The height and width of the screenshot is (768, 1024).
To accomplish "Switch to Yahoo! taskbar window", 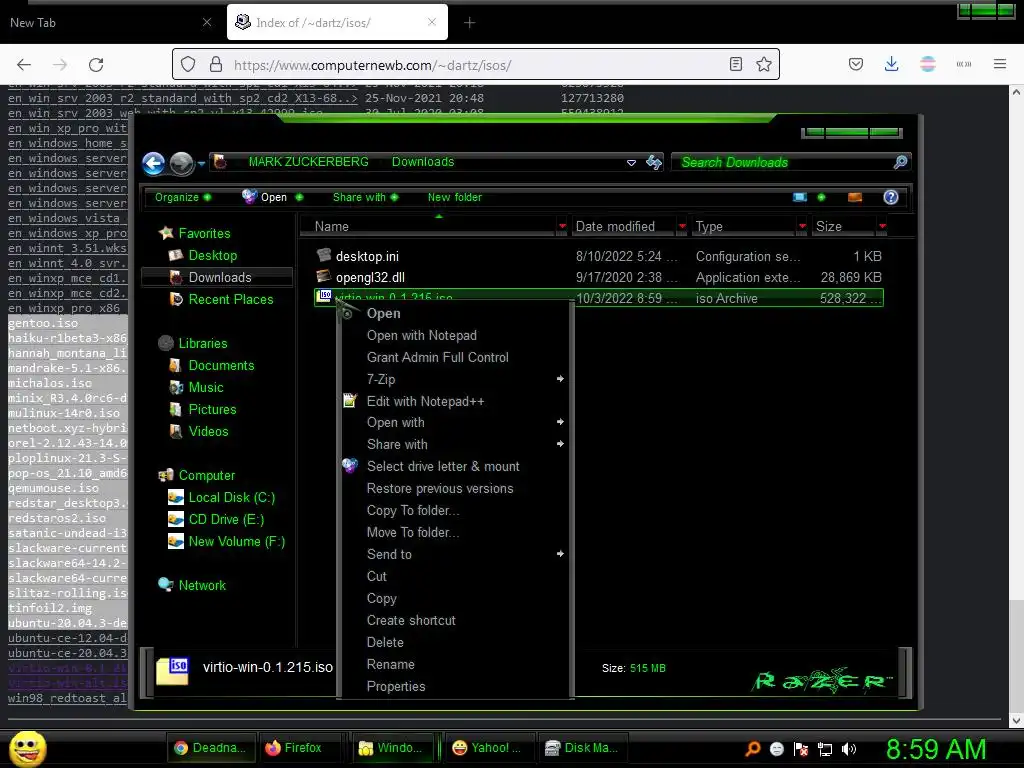I will tap(488, 748).
